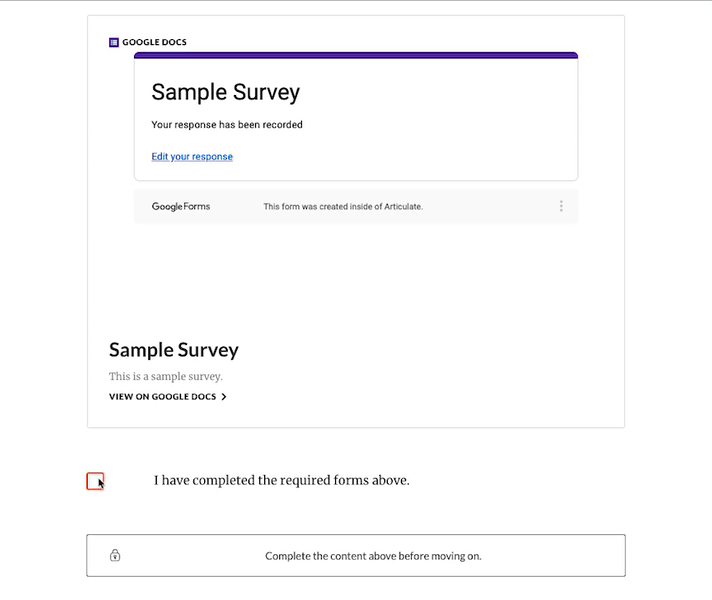Click 'Your response has been recorded' message
The width and height of the screenshot is (712, 600).
227,124
